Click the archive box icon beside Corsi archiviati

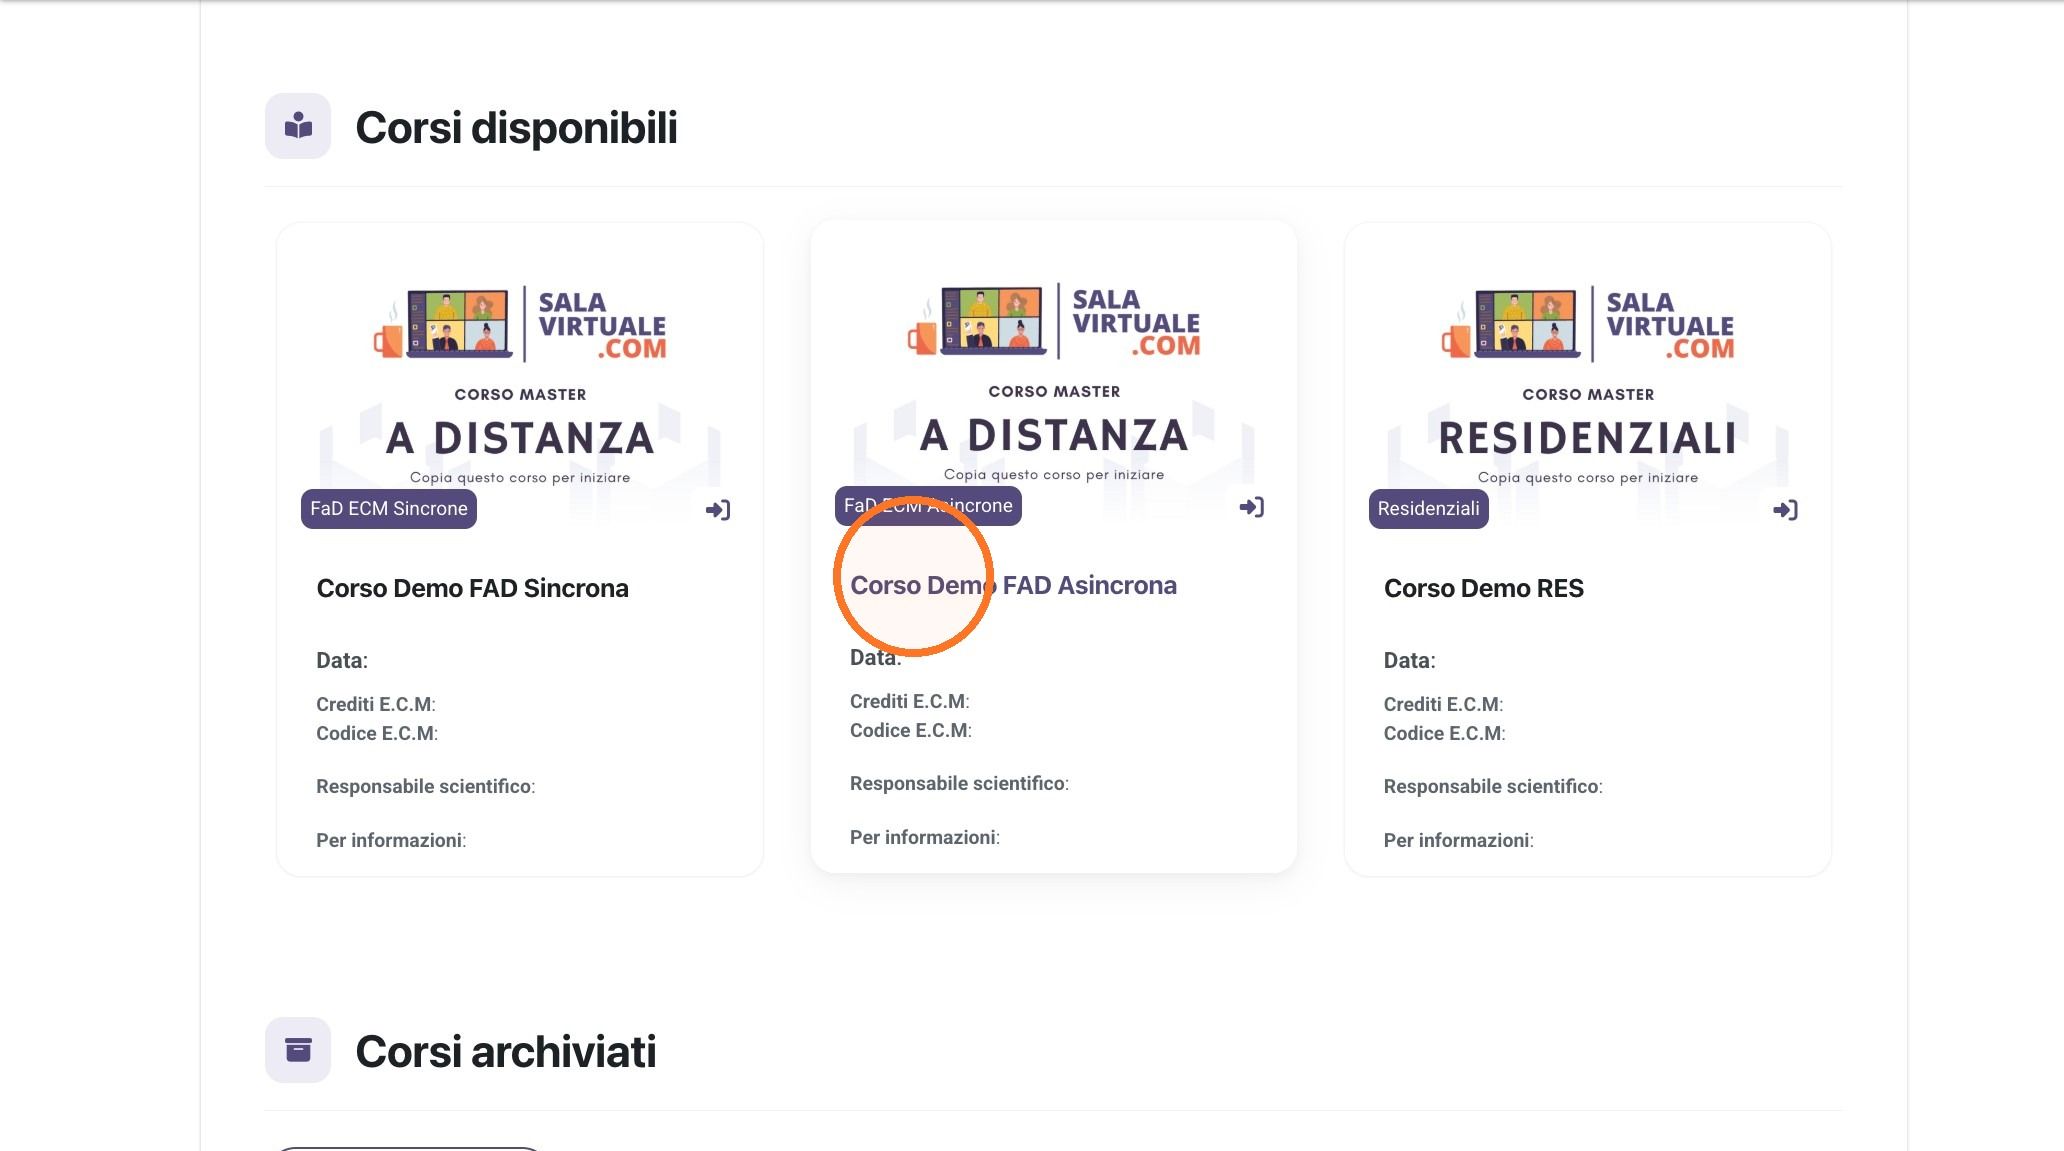tap(298, 1050)
